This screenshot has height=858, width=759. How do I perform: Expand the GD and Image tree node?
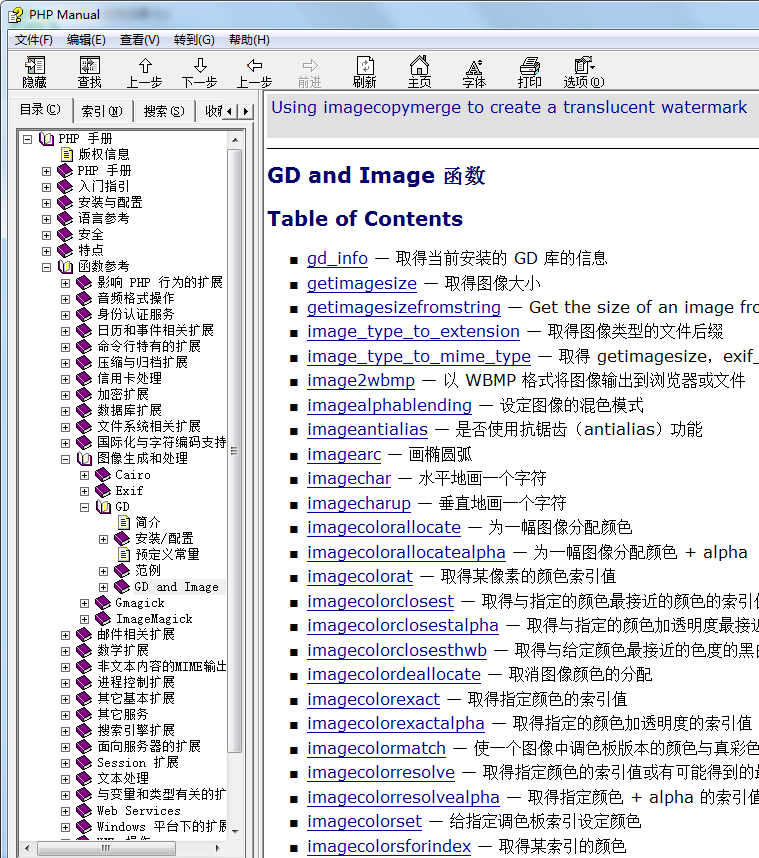[x=103, y=587]
